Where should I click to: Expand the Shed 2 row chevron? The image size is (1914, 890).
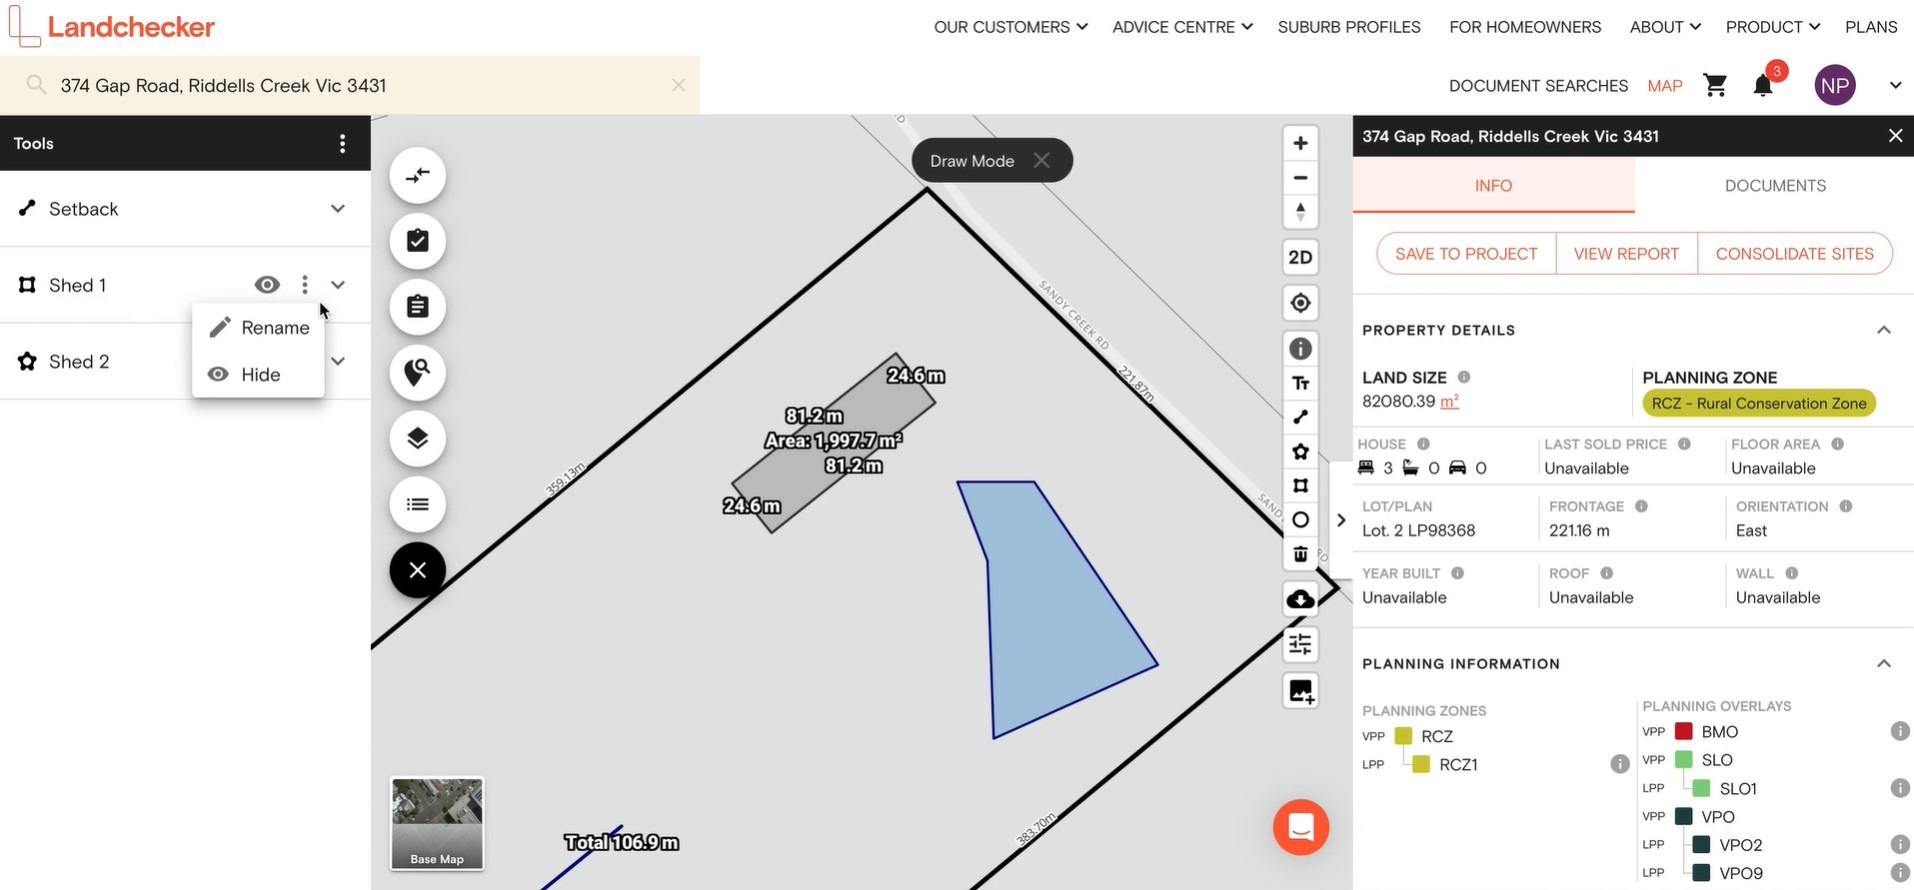(338, 361)
